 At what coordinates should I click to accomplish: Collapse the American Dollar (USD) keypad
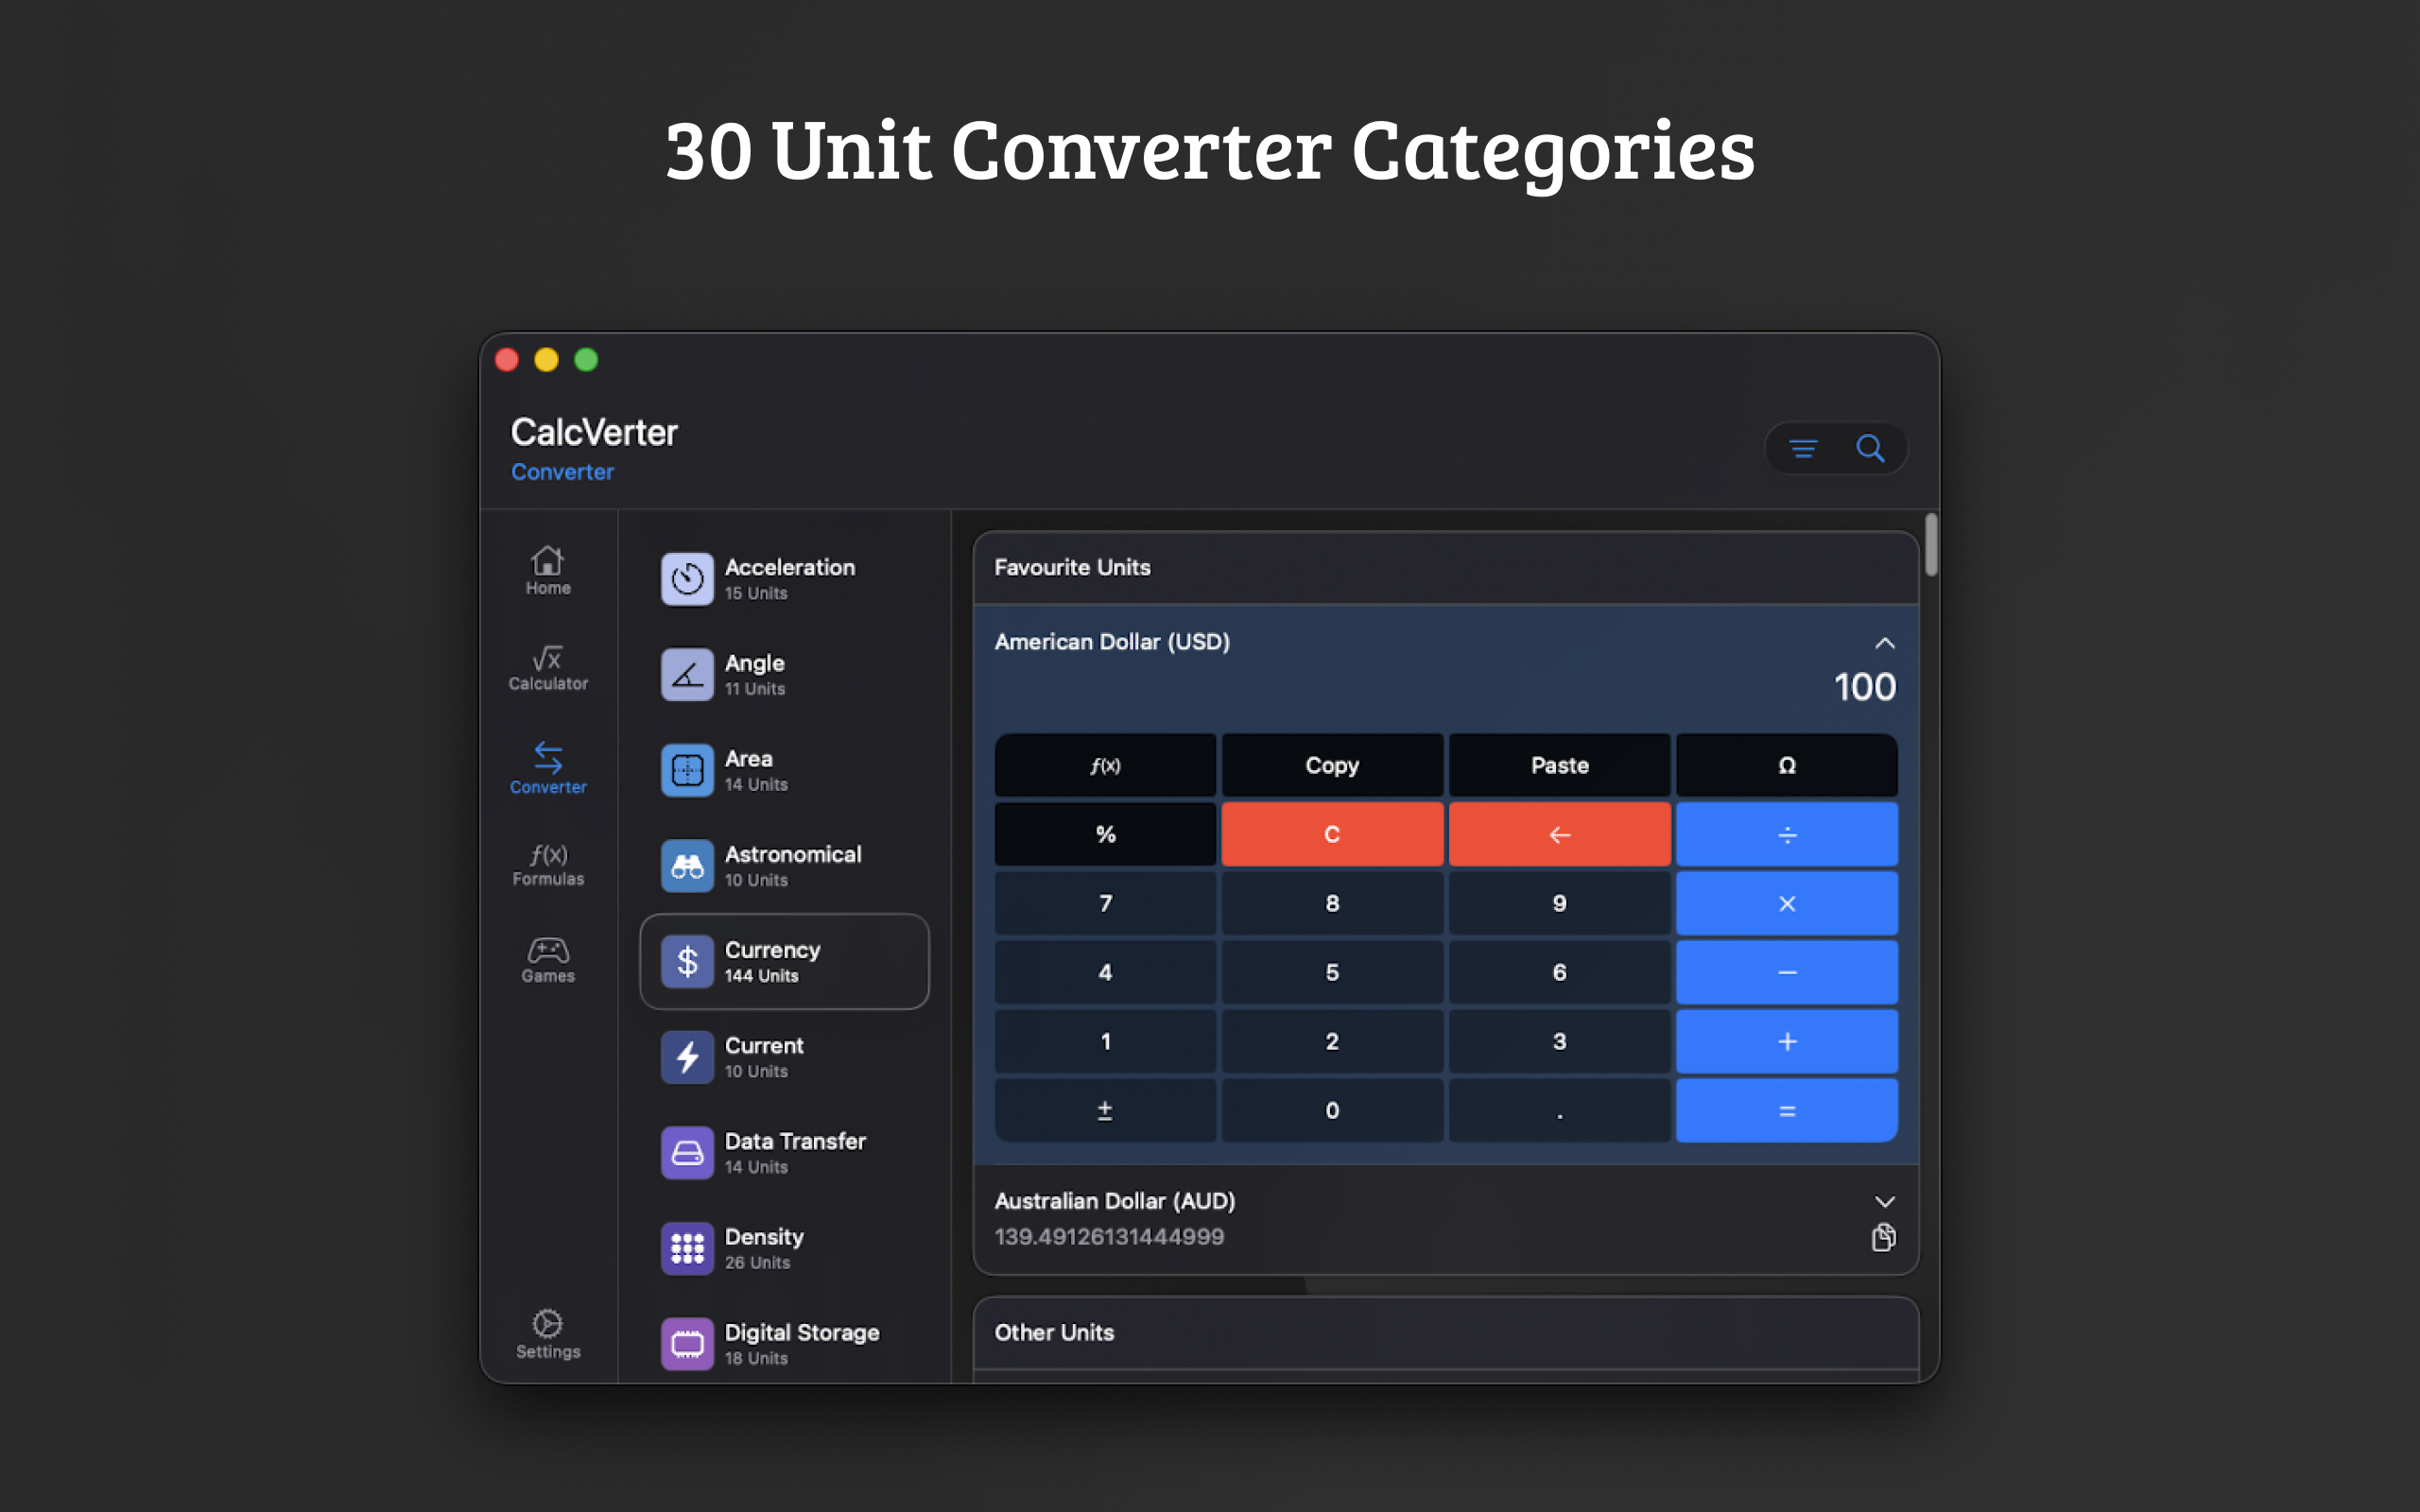pyautogui.click(x=1884, y=643)
